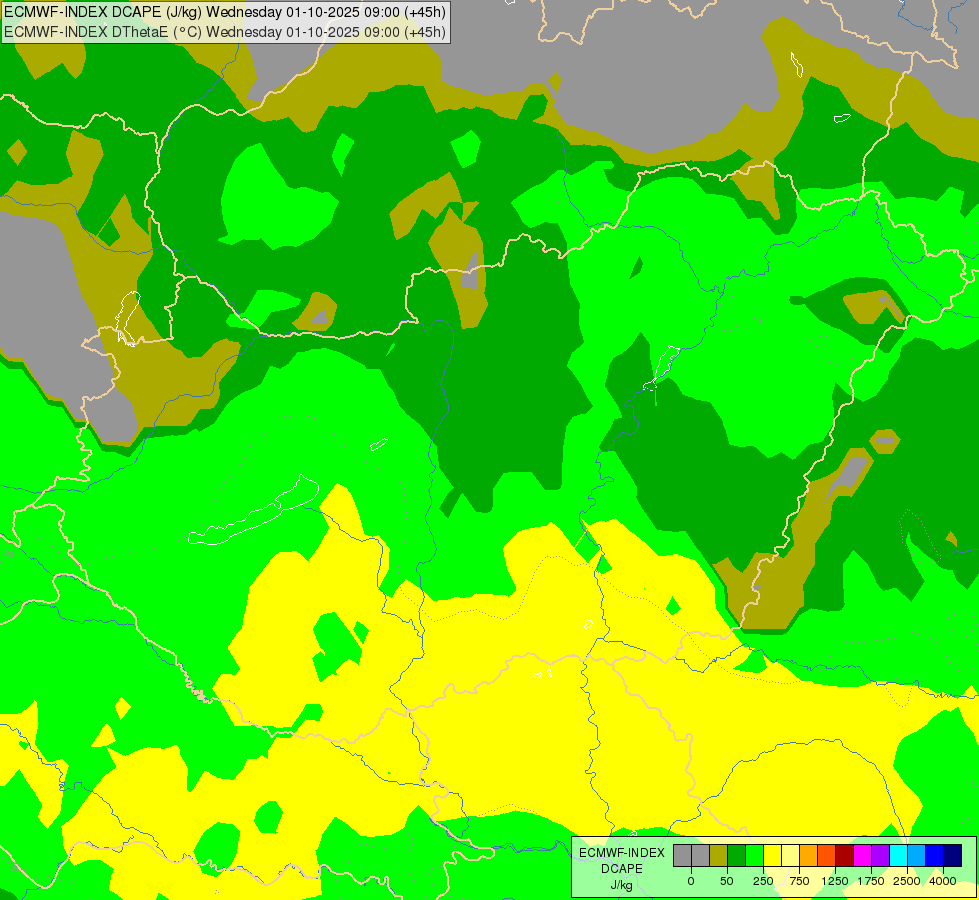This screenshot has height=900, width=979.
Task: Select the orange legend swatch
Action: pos(808,855)
